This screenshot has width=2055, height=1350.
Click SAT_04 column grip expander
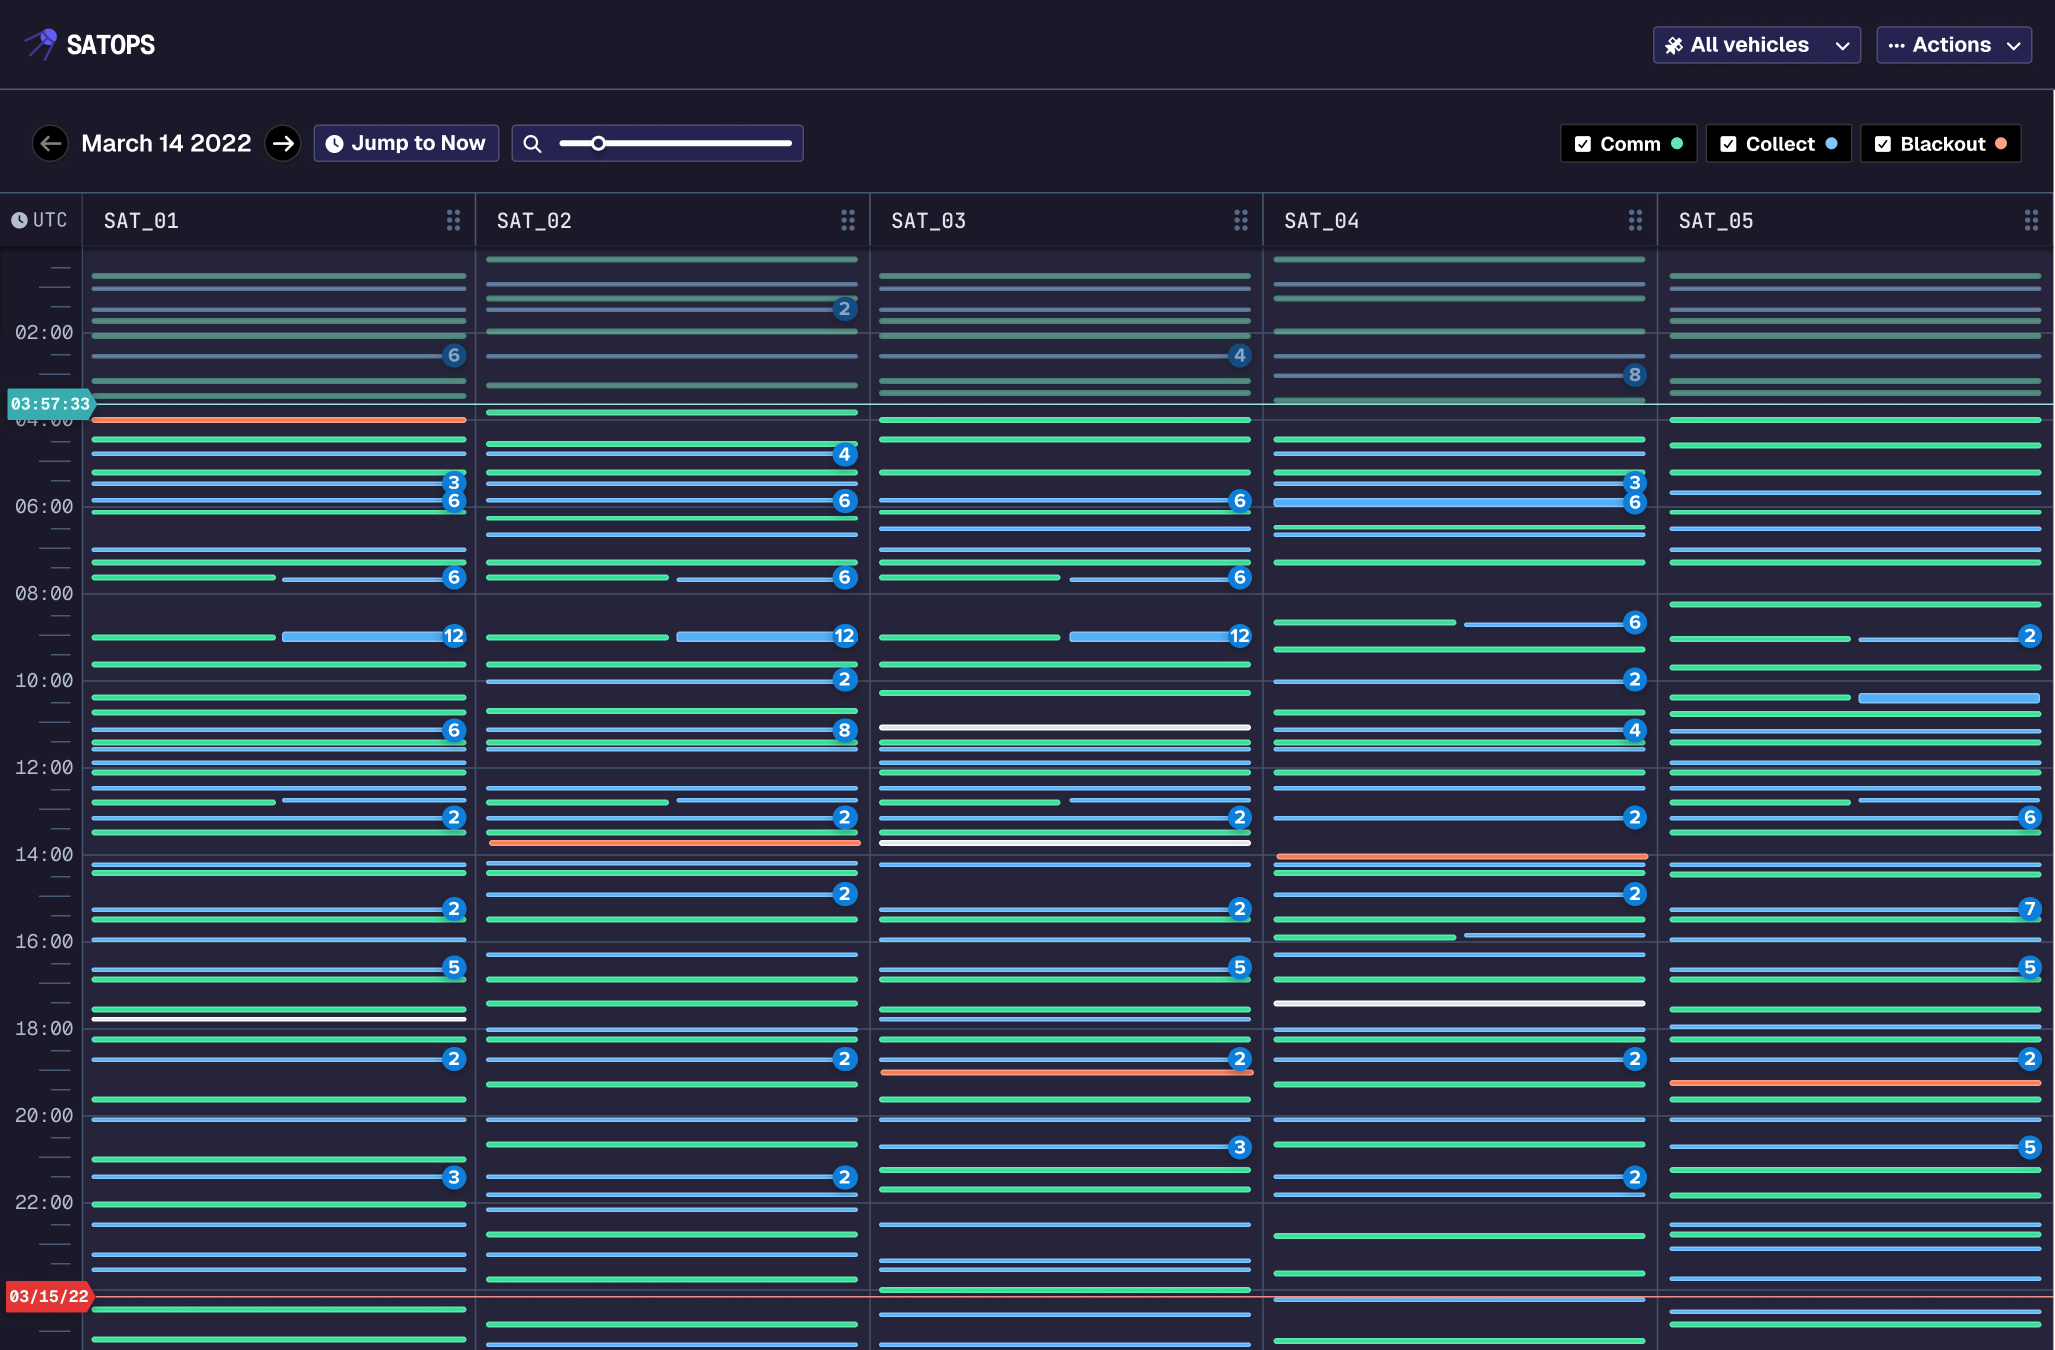pos(1635,220)
